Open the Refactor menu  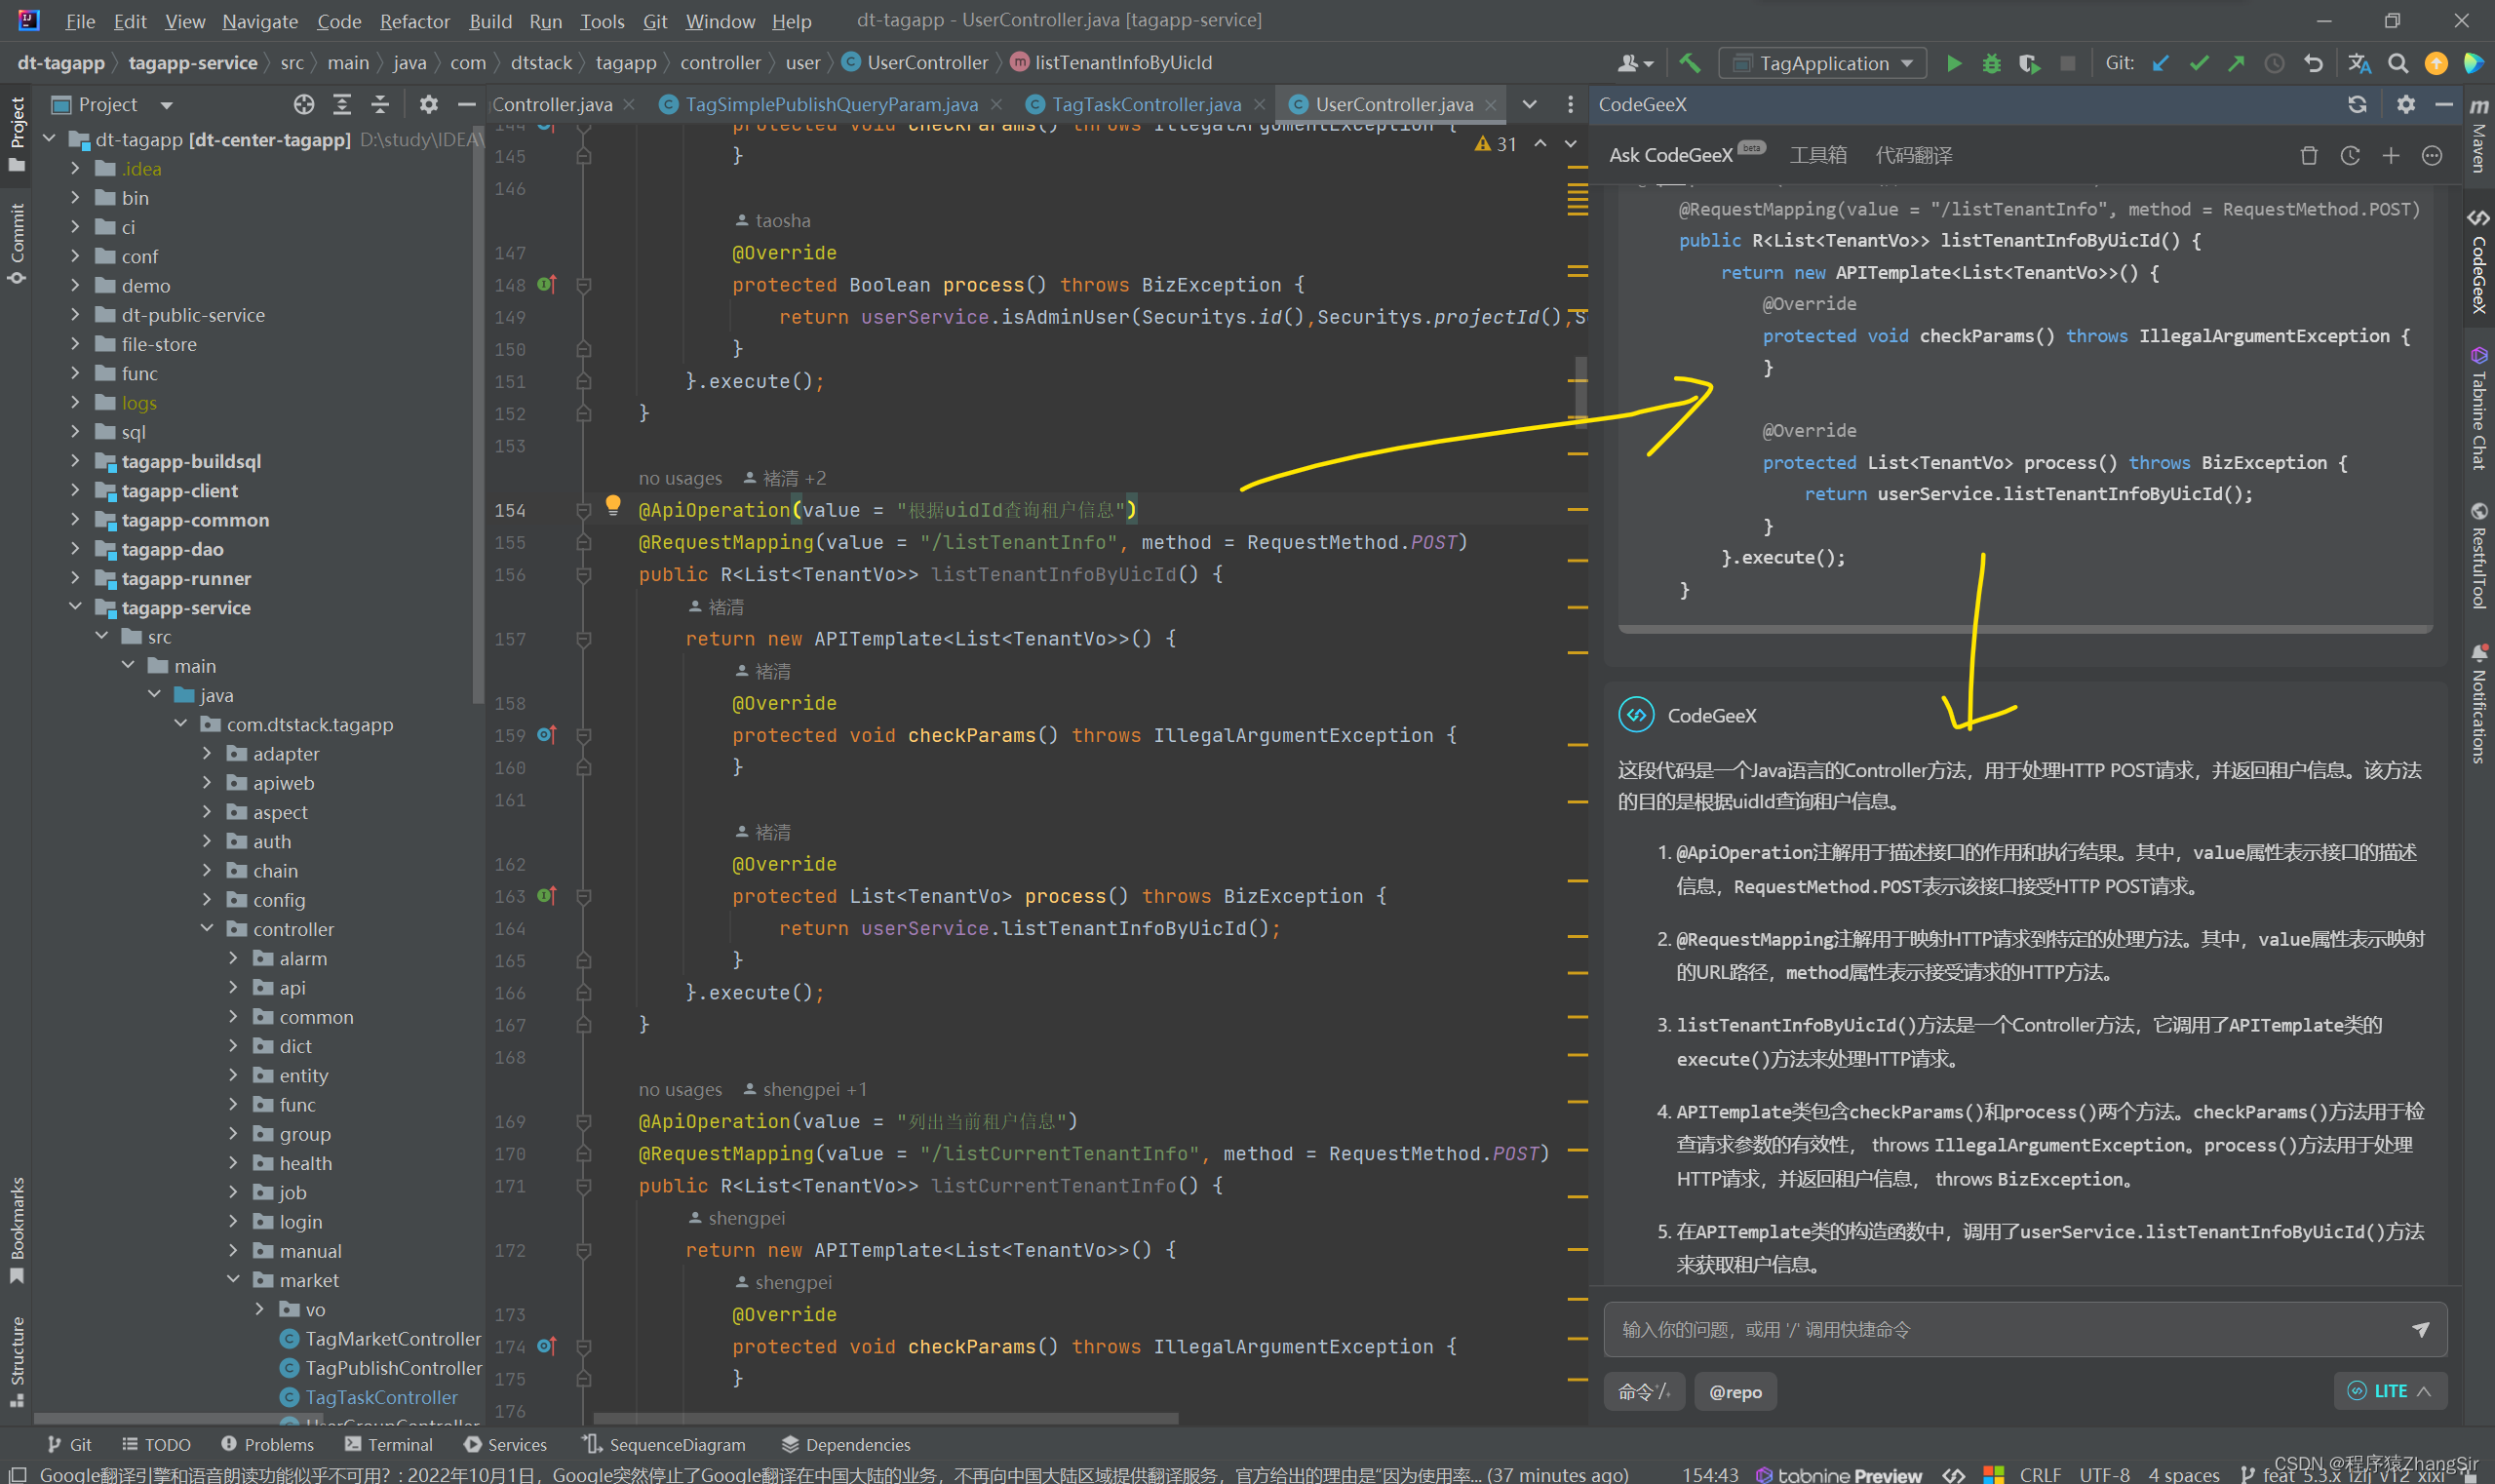[415, 21]
